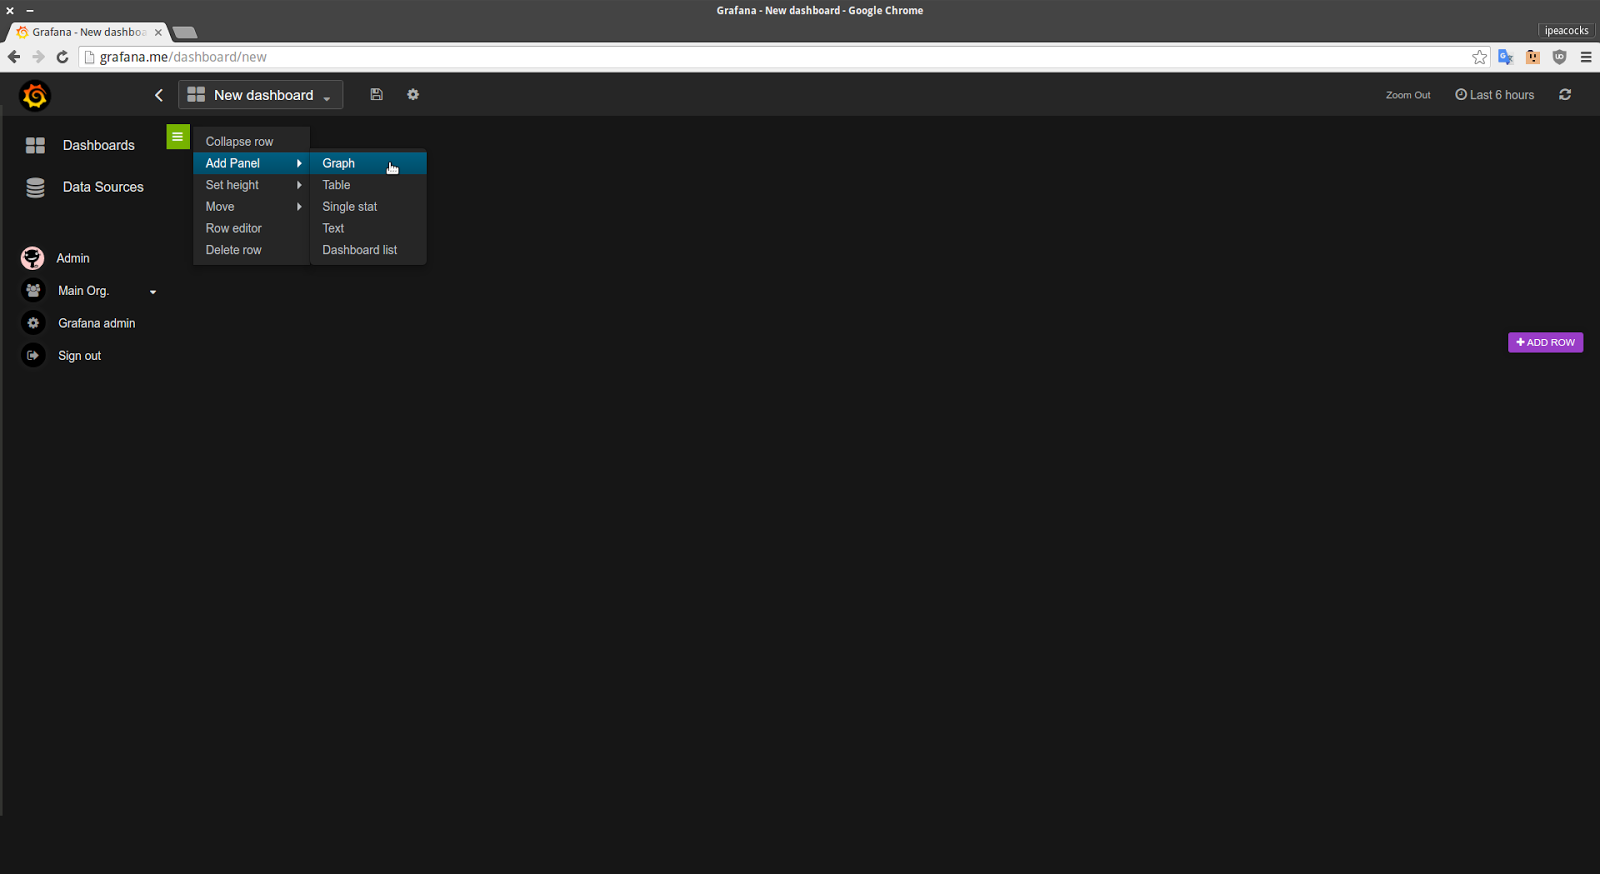Select Add Panel in the row menu
Image resolution: width=1600 pixels, height=874 pixels.
251,163
